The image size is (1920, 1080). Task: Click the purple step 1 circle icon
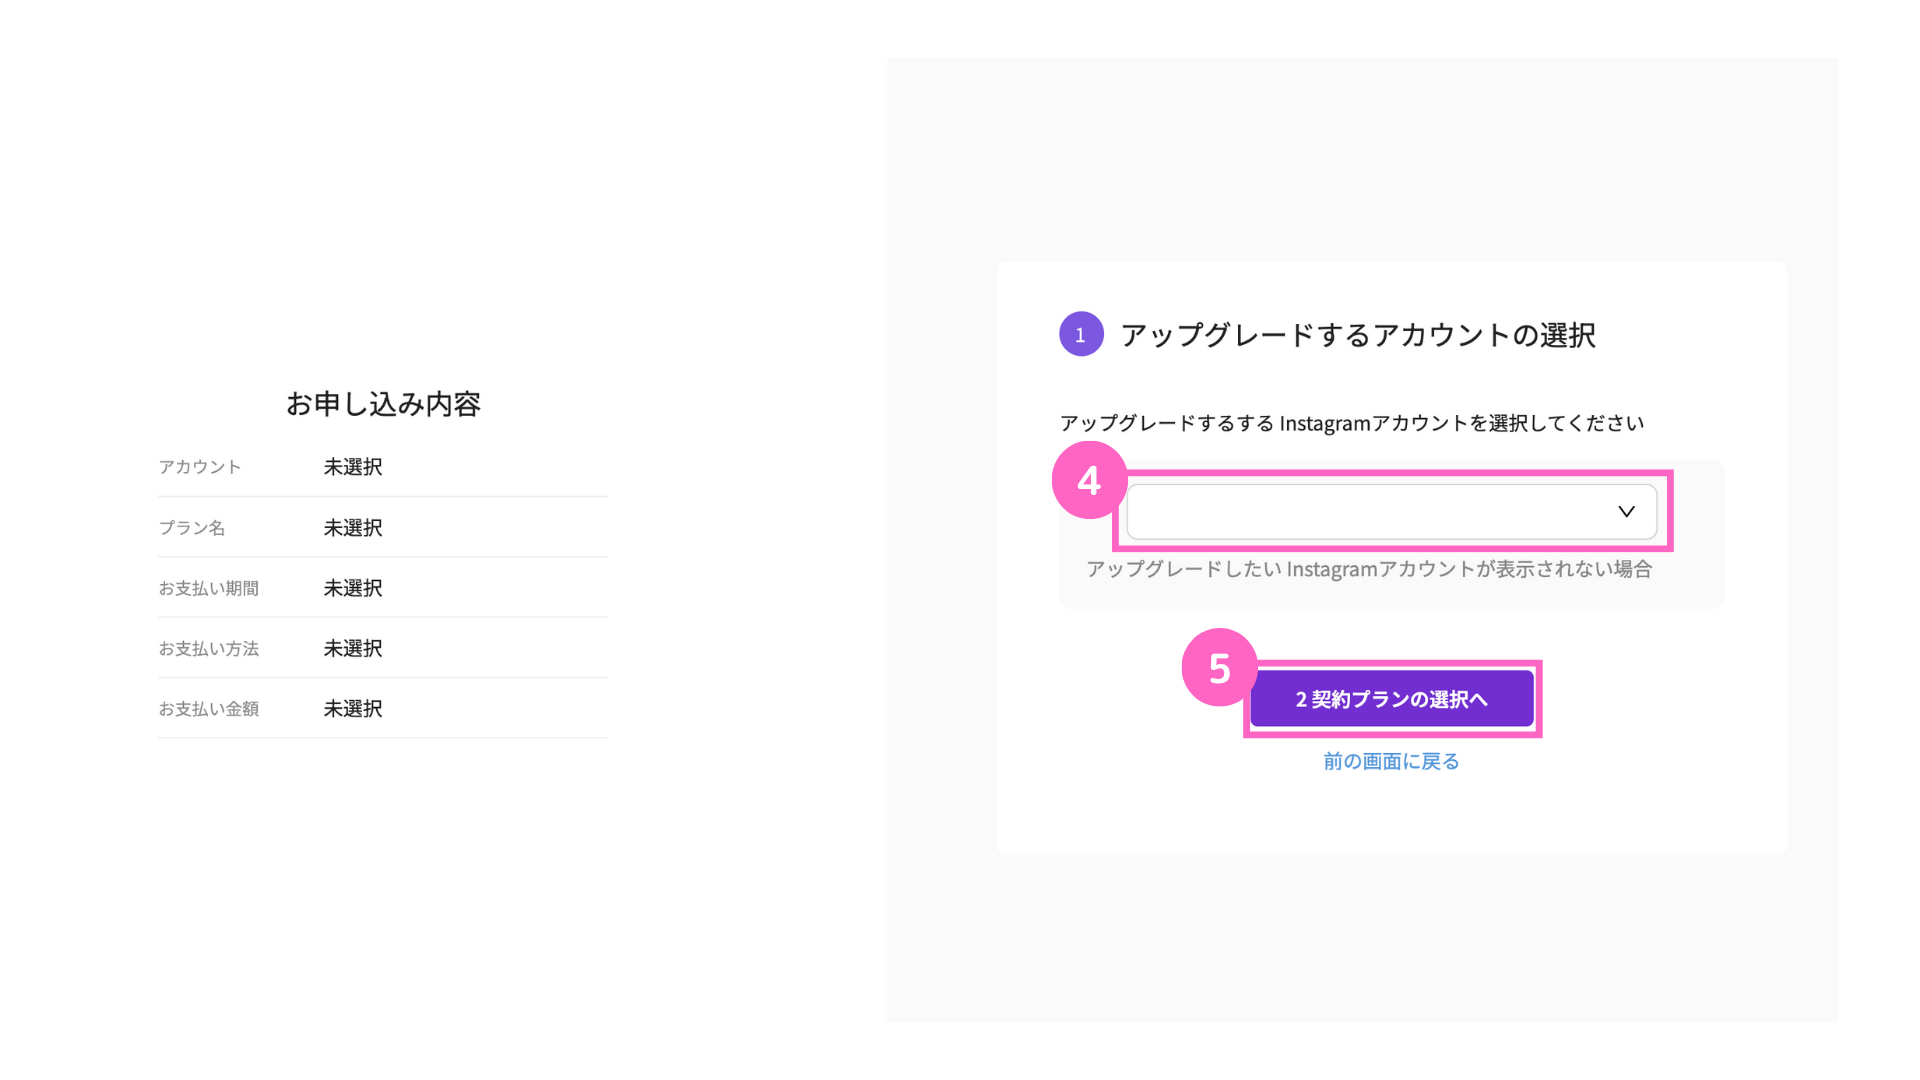[1081, 335]
